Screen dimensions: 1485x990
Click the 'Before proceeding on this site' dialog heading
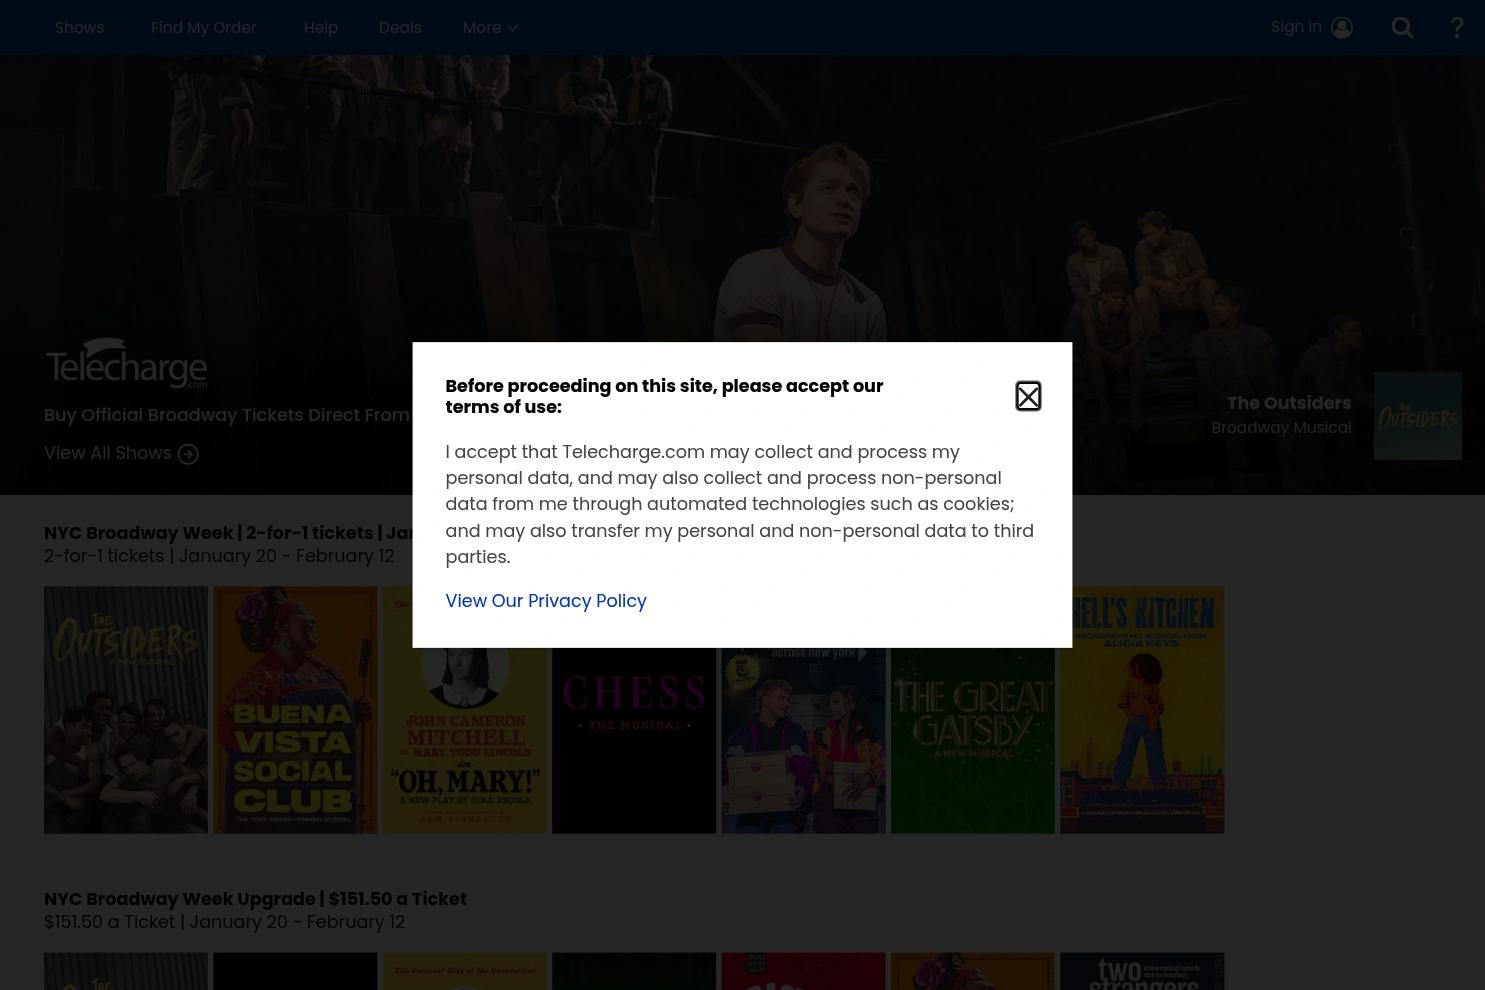coord(664,396)
